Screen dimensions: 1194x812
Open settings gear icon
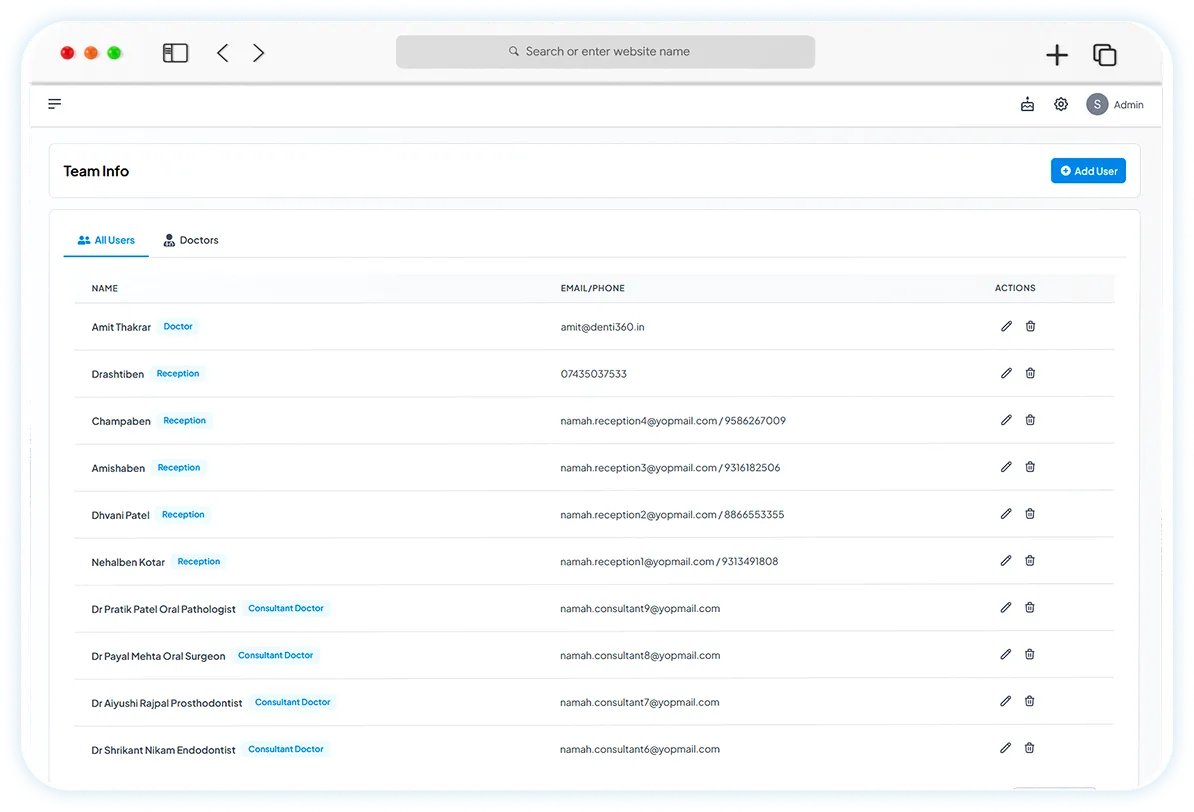pos(1061,104)
